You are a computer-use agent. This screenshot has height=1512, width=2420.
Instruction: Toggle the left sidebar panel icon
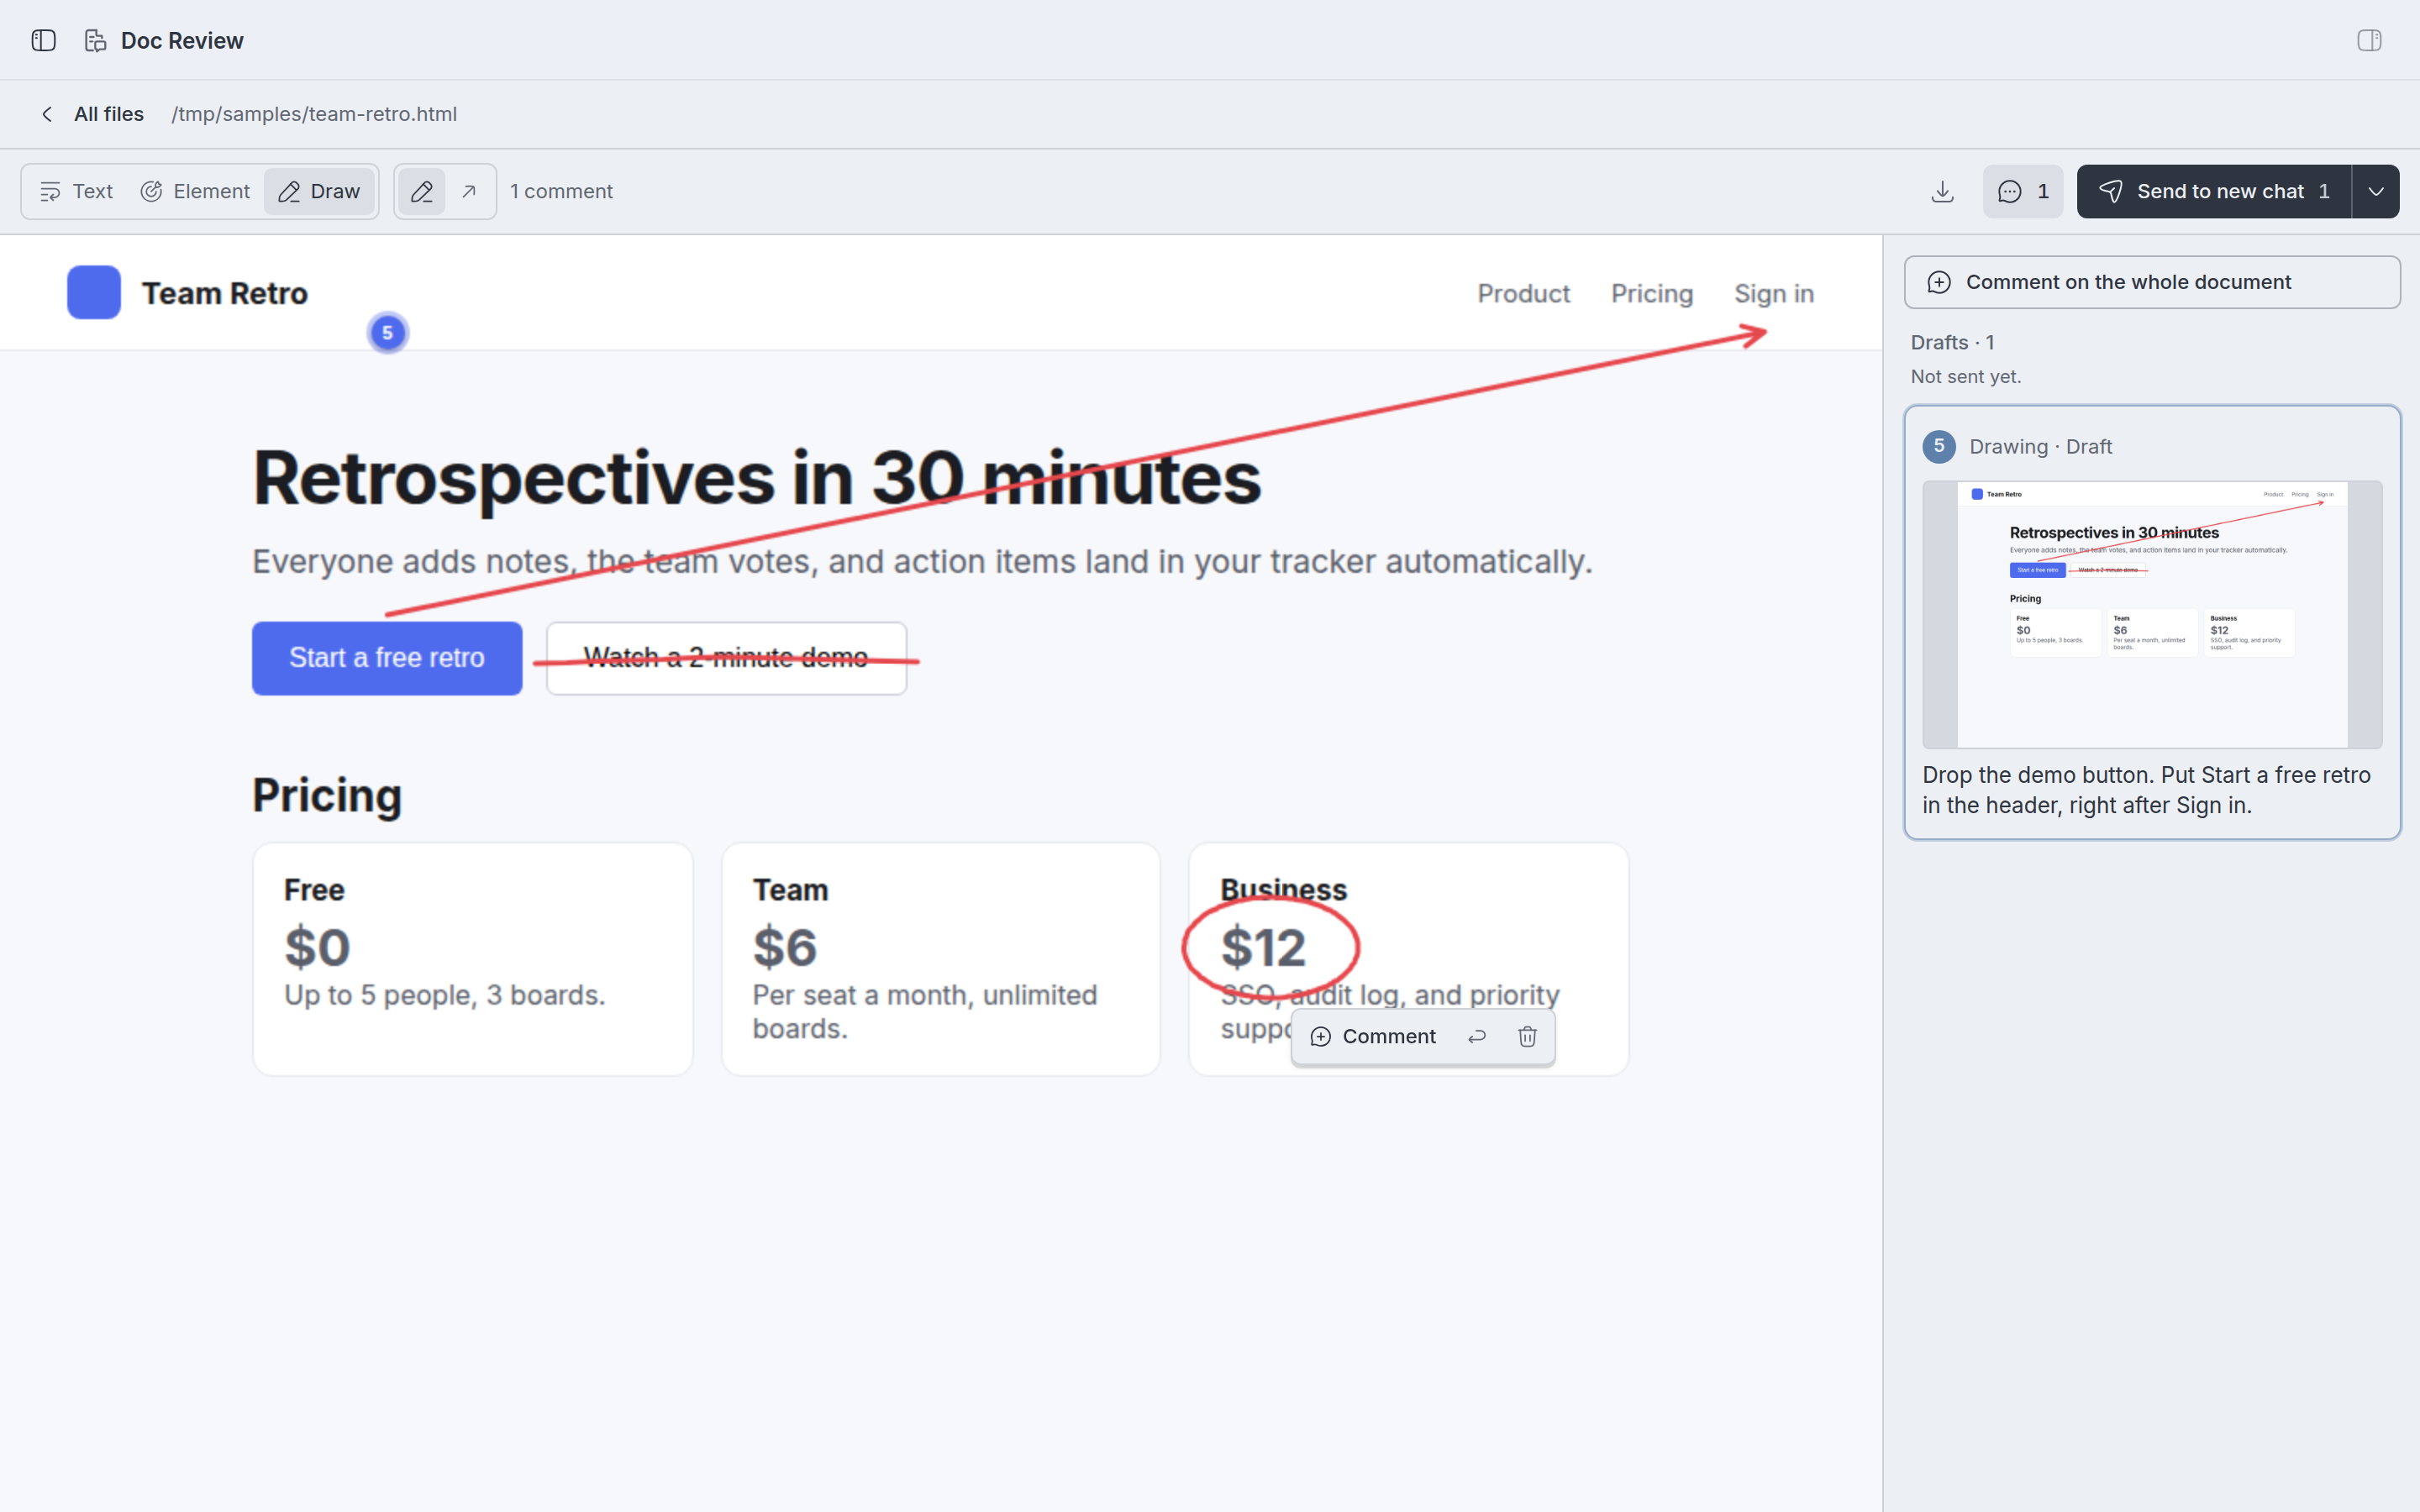(43, 40)
